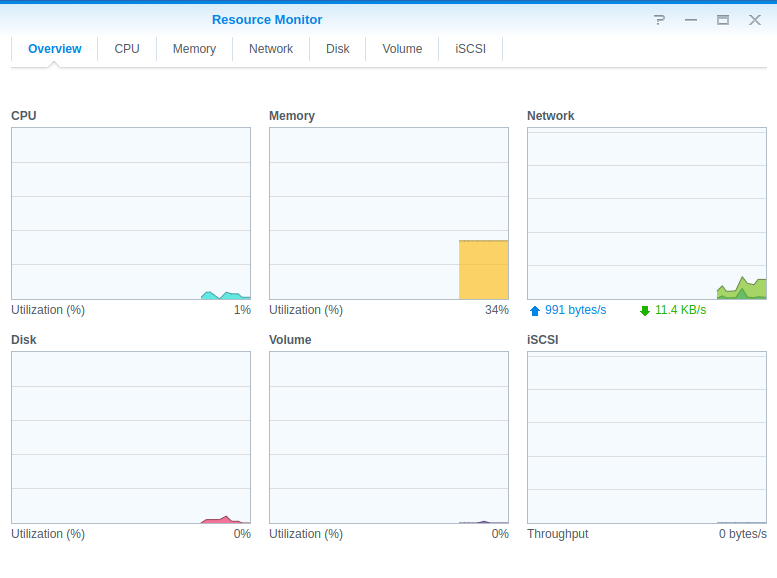Click the 11.4 KB/s download rate
This screenshot has height=578, width=777.
pyautogui.click(x=680, y=310)
